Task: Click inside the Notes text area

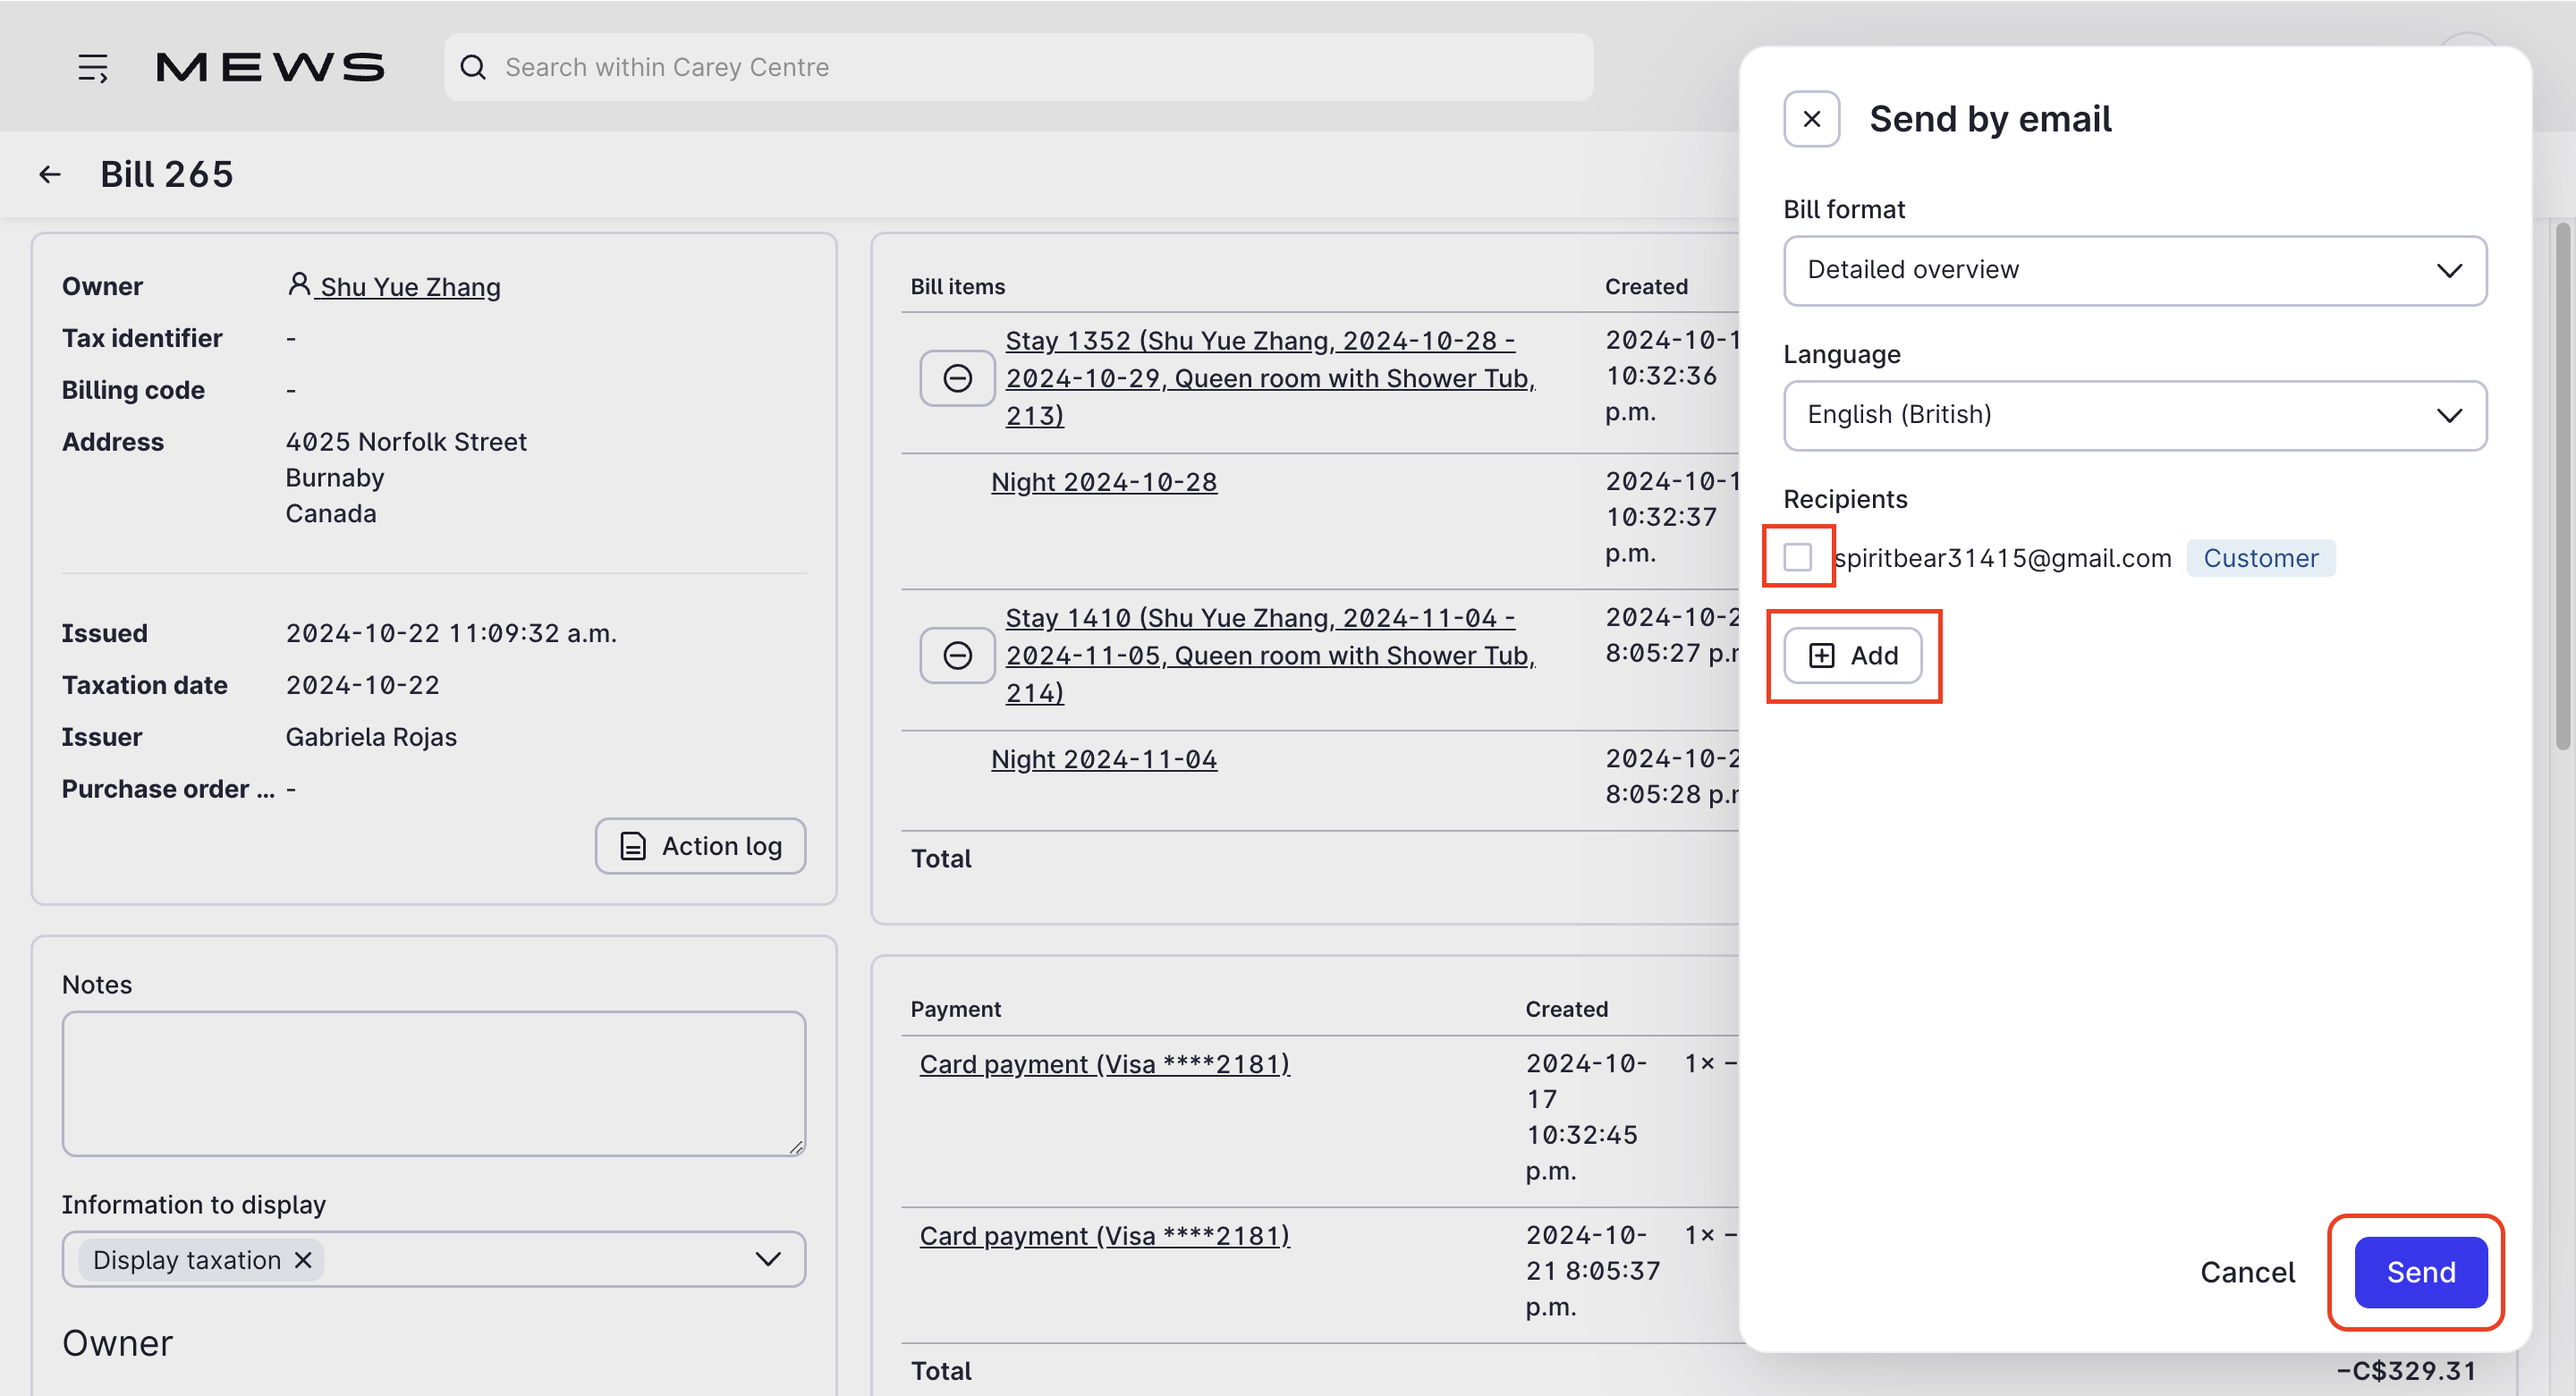Action: (433, 1083)
